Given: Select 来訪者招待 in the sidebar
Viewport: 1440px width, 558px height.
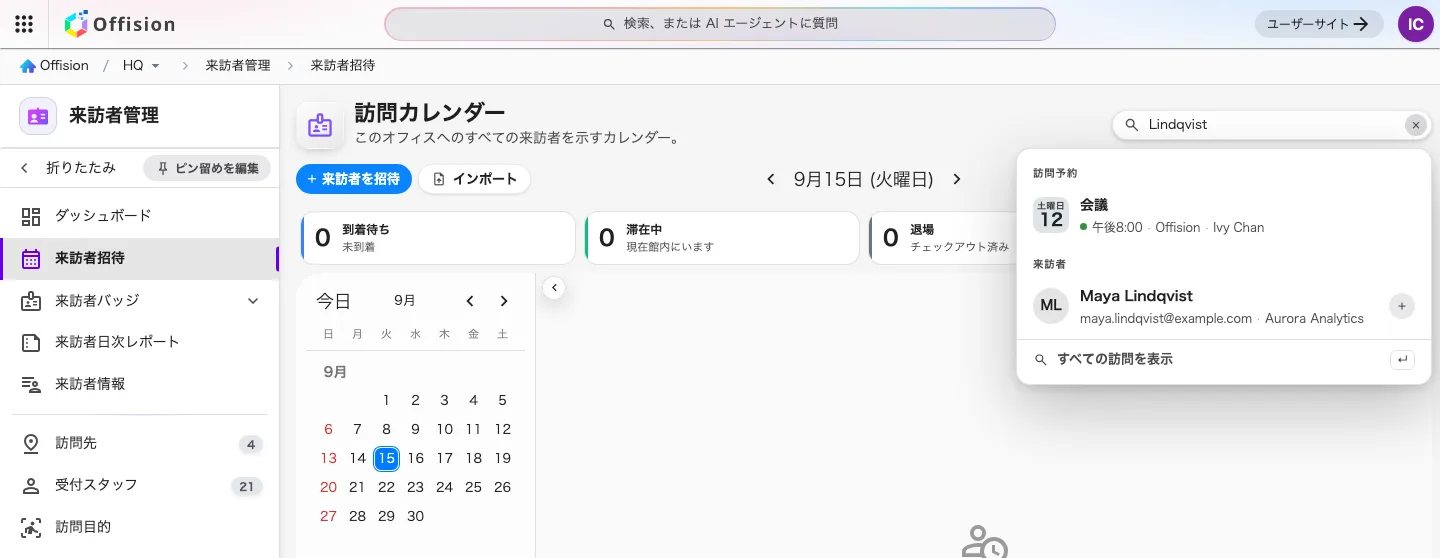Looking at the screenshot, I should 139,258.
